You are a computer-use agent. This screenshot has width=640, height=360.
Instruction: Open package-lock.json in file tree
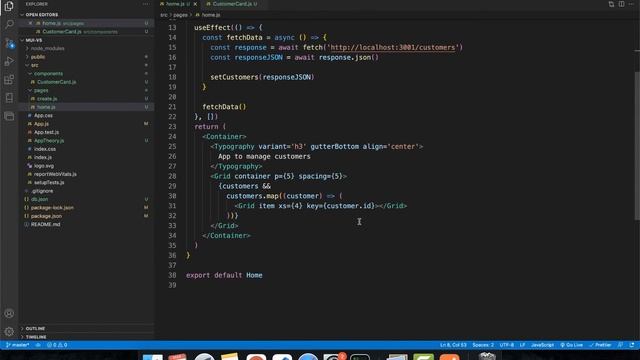[x=86, y=208]
